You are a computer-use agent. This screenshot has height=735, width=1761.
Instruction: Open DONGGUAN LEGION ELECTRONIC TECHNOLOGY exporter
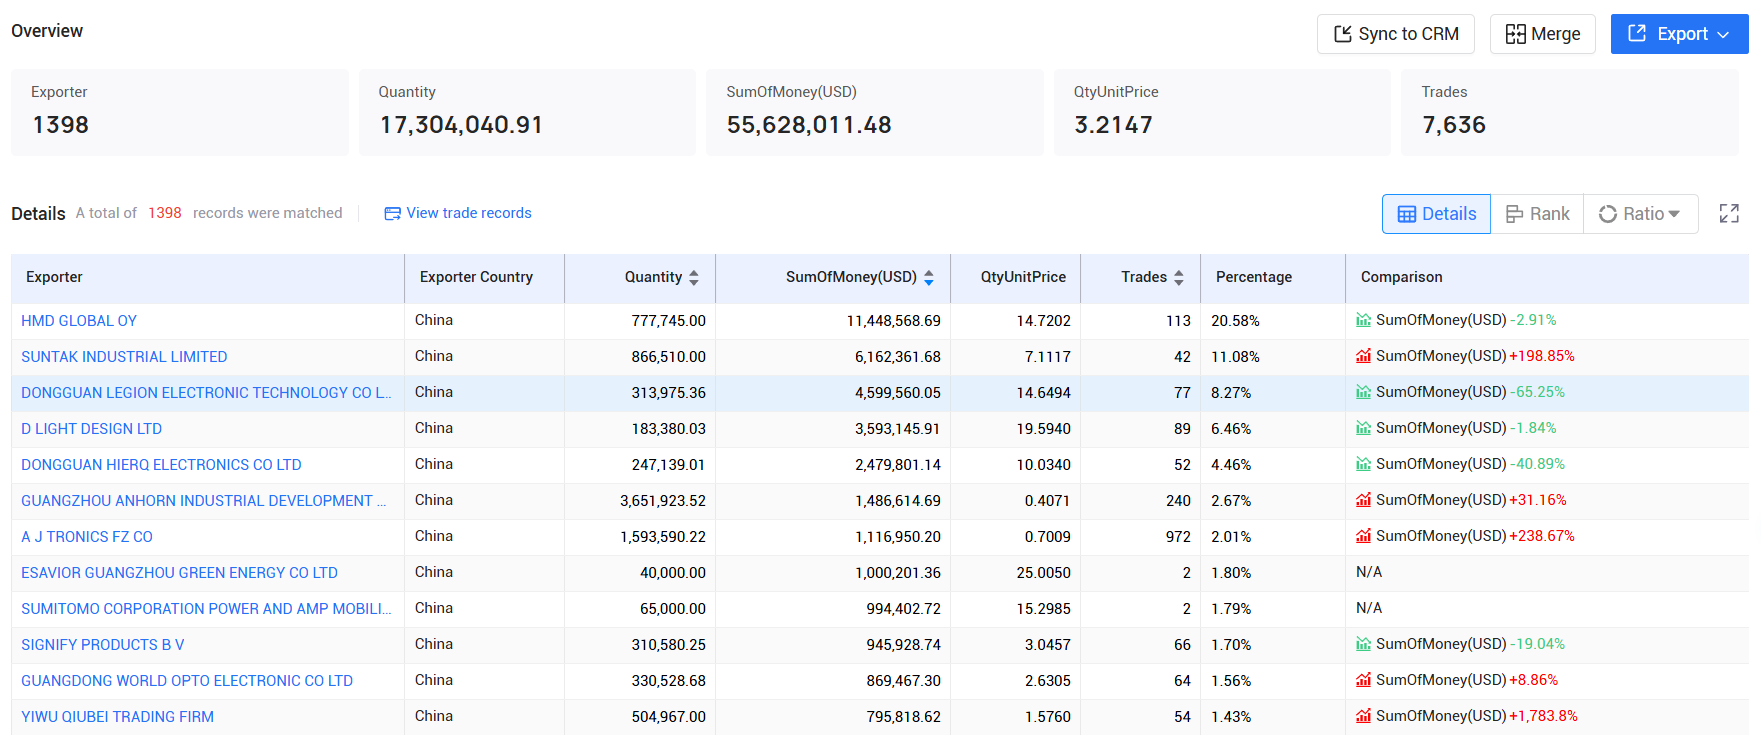pyautogui.click(x=206, y=393)
